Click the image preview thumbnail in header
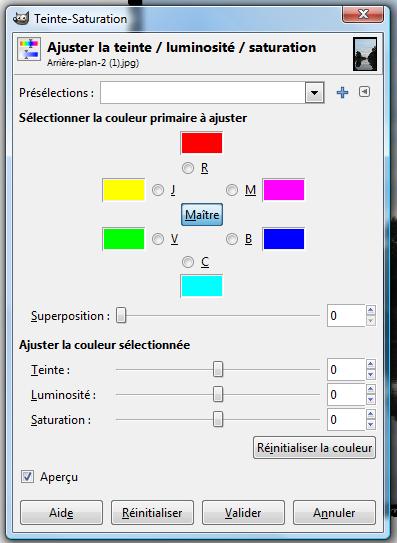Image resolution: width=397 pixels, height=543 pixels. coord(365,54)
